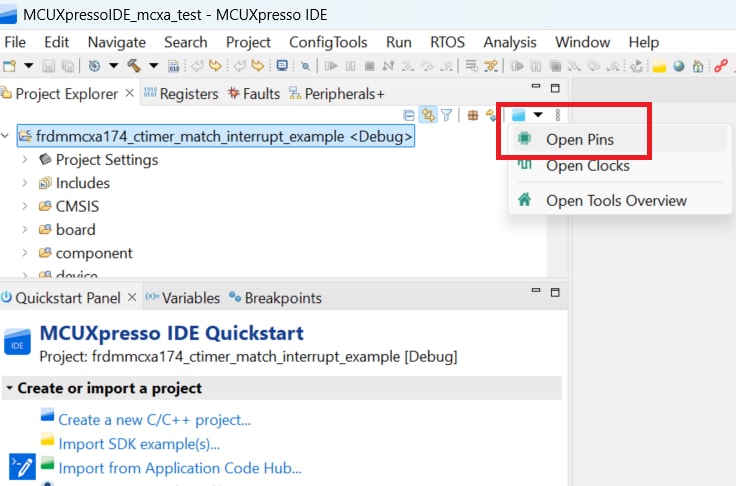Expand the component folder node
736x486 pixels.
tap(25, 253)
